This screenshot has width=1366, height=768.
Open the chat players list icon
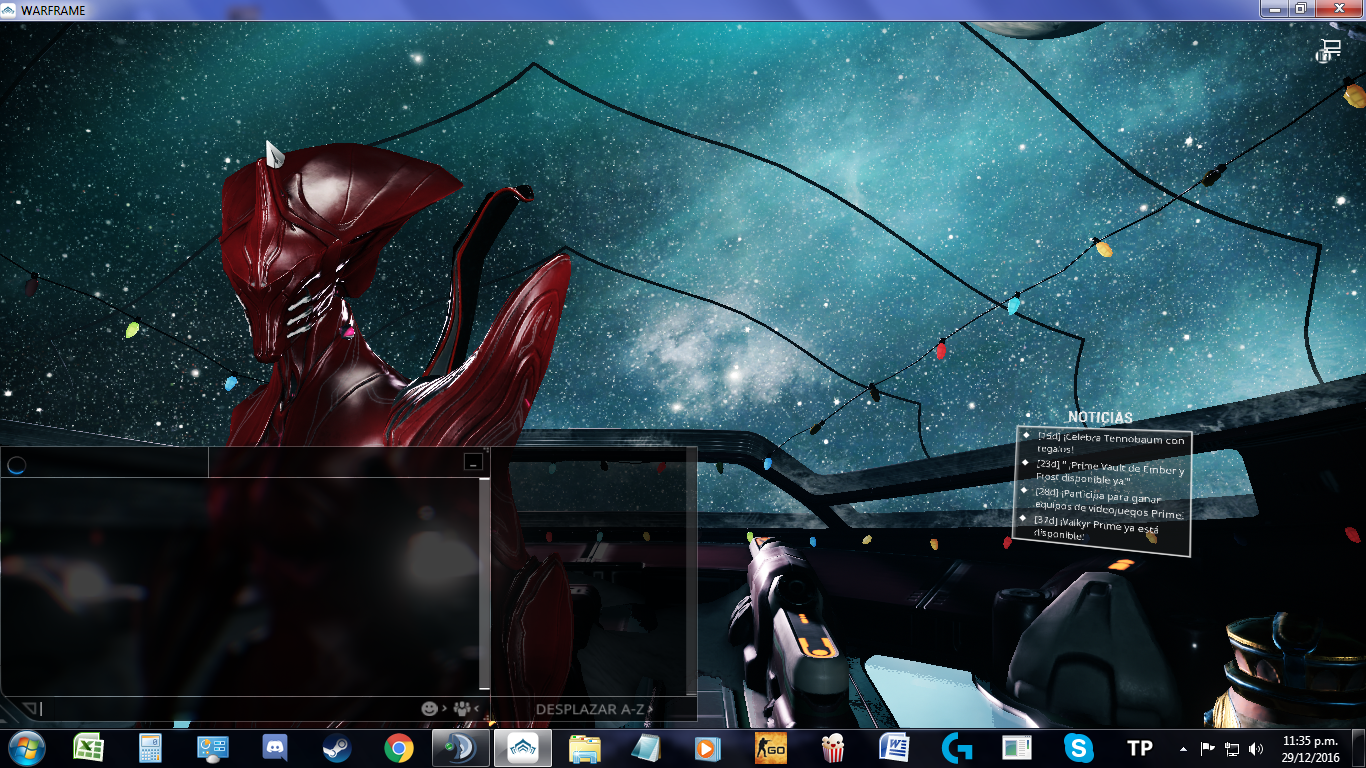tap(463, 708)
